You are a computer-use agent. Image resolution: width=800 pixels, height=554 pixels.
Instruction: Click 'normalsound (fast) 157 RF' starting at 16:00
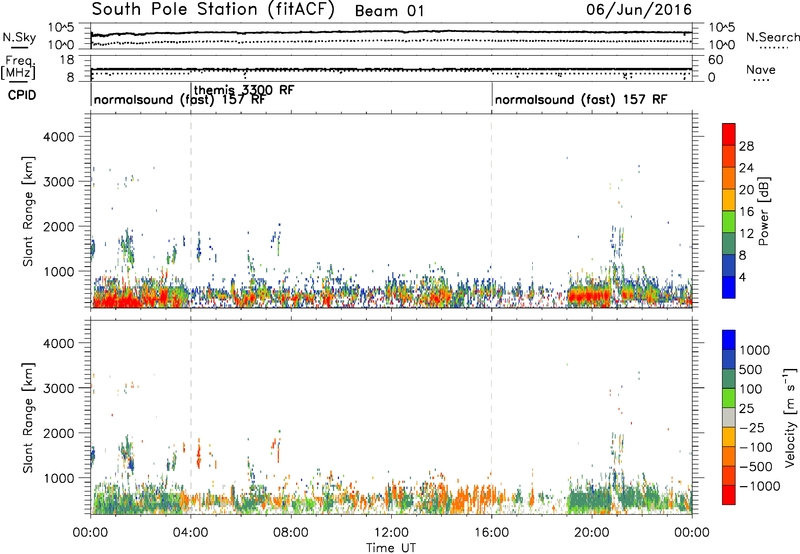tap(581, 99)
